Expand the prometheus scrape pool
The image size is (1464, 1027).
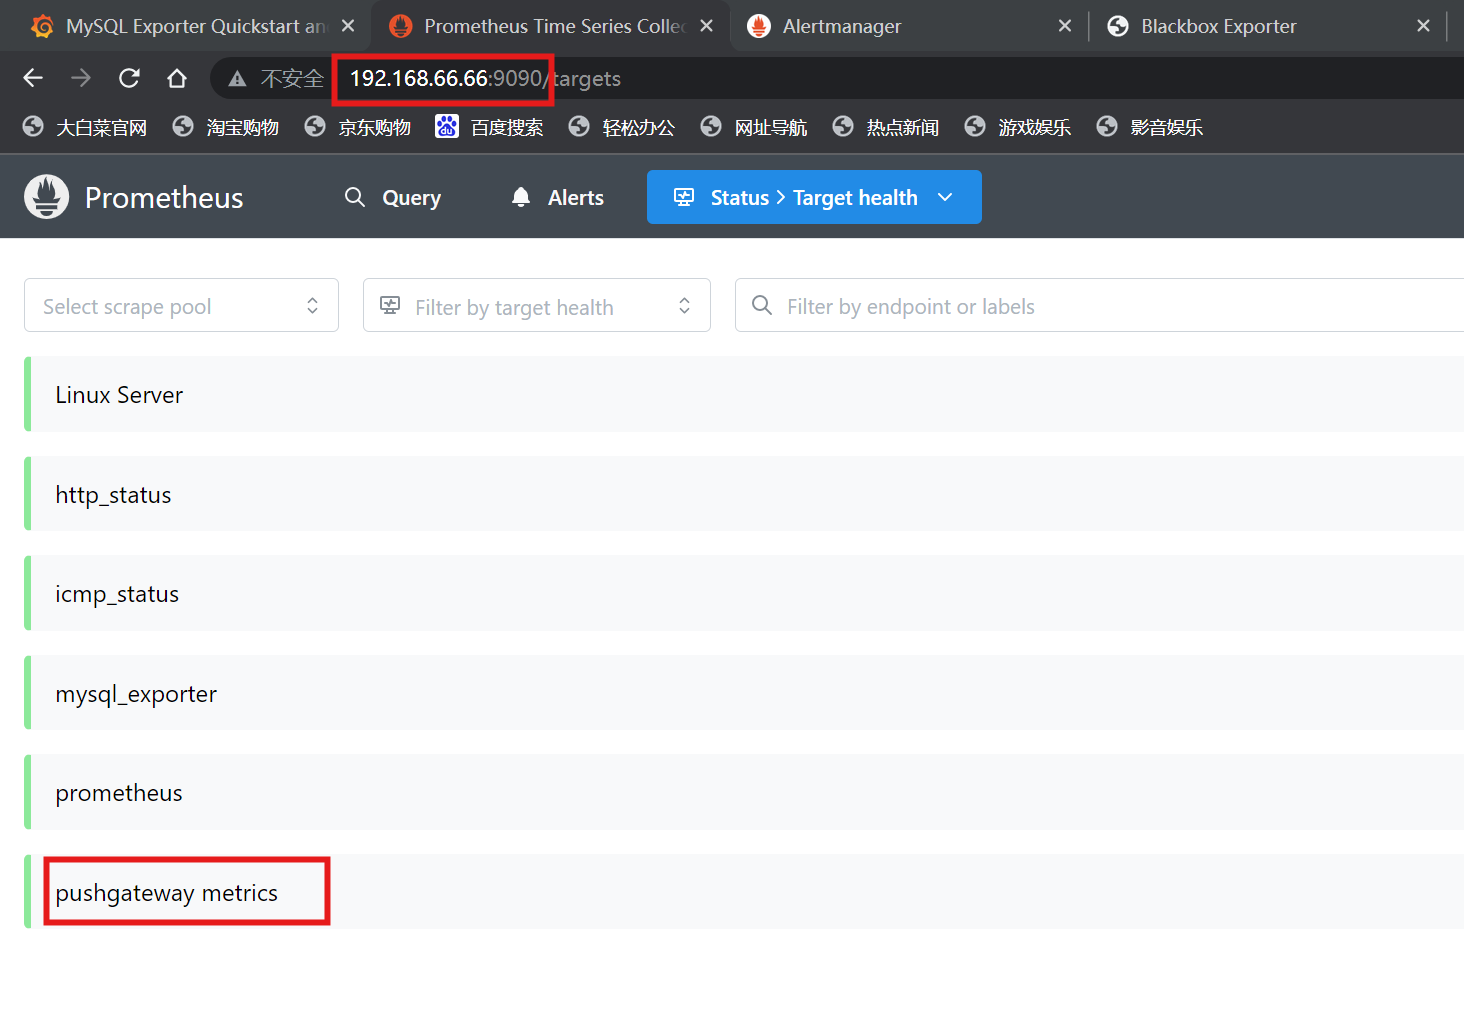(744, 792)
